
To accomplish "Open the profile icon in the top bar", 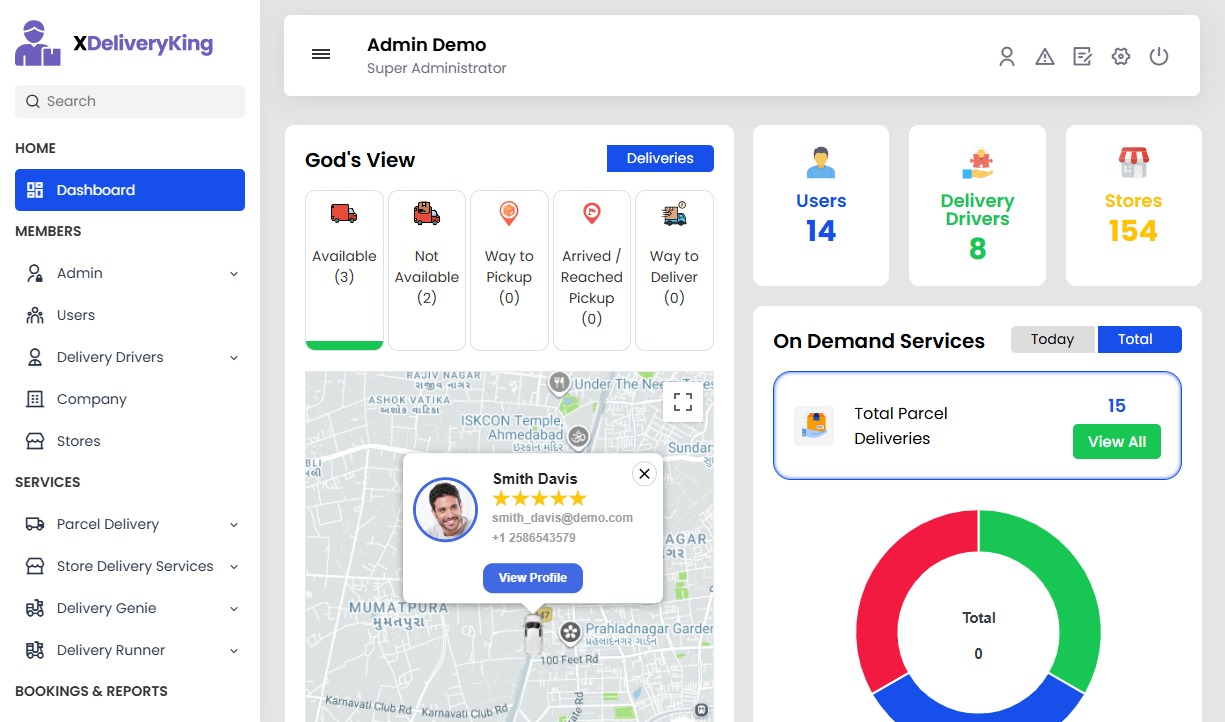I will (x=1006, y=57).
